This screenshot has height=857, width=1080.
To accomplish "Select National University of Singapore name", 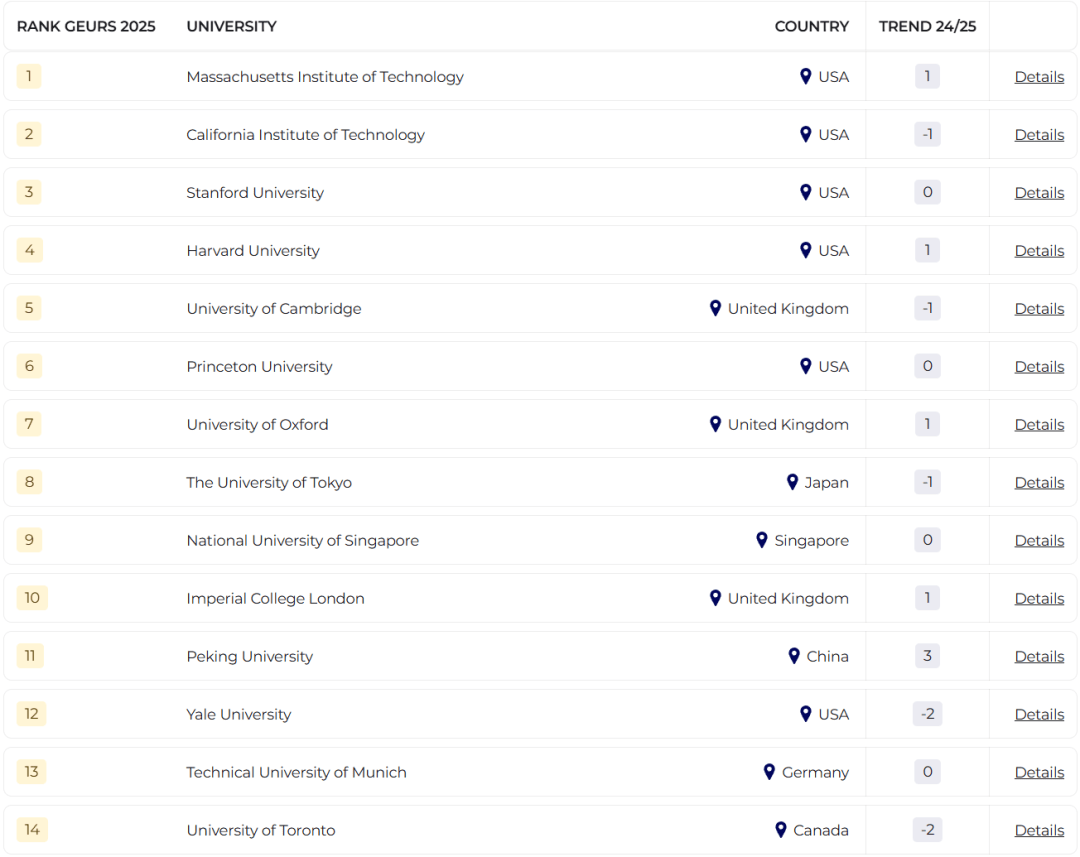I will [x=303, y=541].
